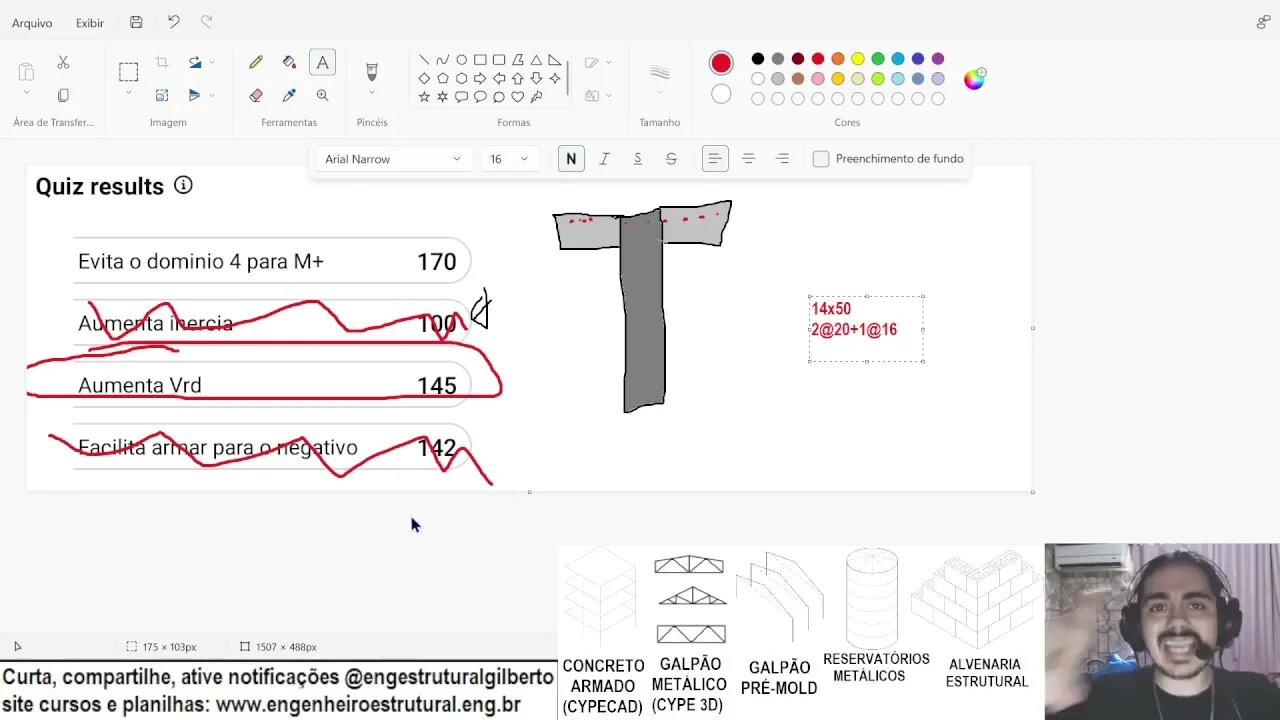Select the Text tool
This screenshot has height=720, width=1280.
pos(322,62)
